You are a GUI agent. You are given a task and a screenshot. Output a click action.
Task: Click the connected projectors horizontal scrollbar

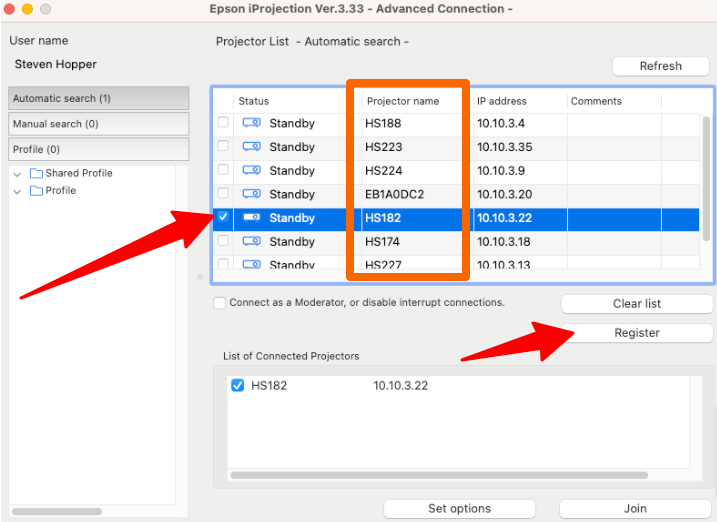point(439,475)
